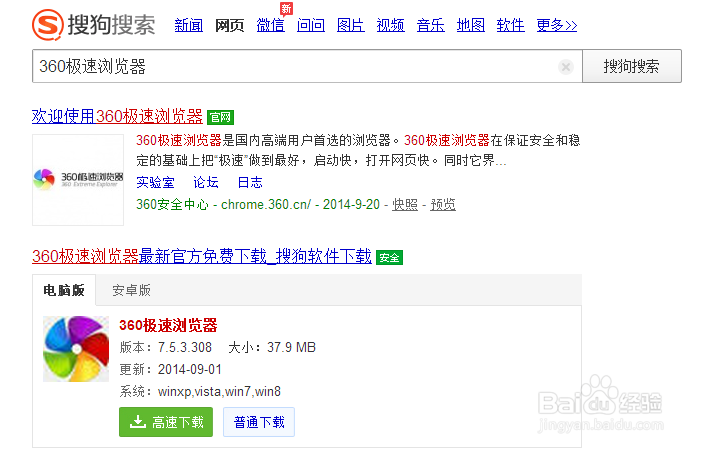Click the green 官网 badge
This screenshot has width=702, height=450.
(220, 117)
